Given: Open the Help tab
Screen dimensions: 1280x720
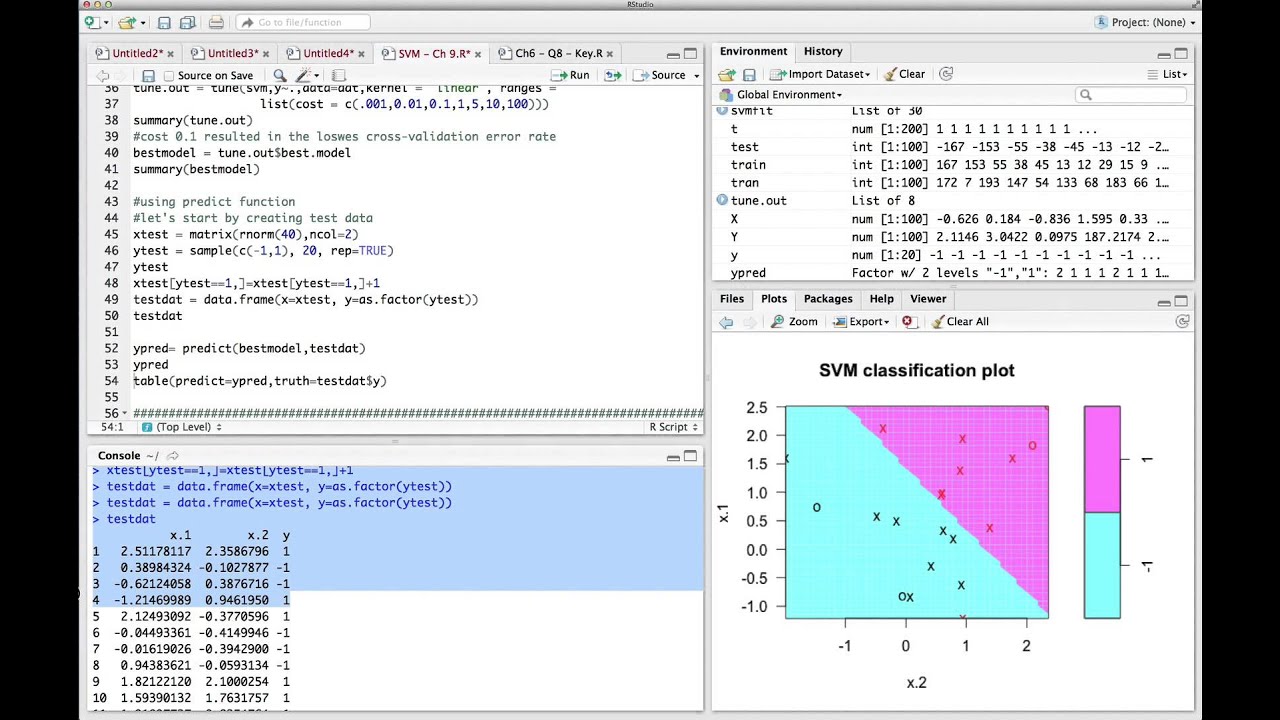Looking at the screenshot, I should (x=881, y=298).
